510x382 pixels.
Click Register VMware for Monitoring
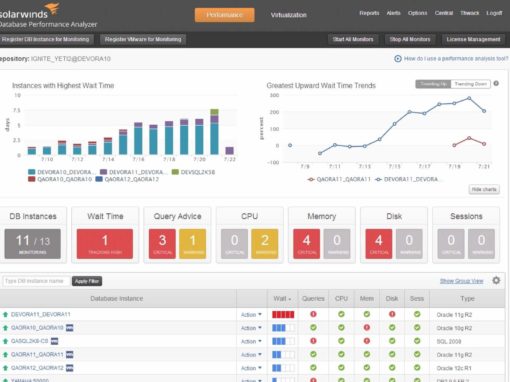tap(143, 39)
